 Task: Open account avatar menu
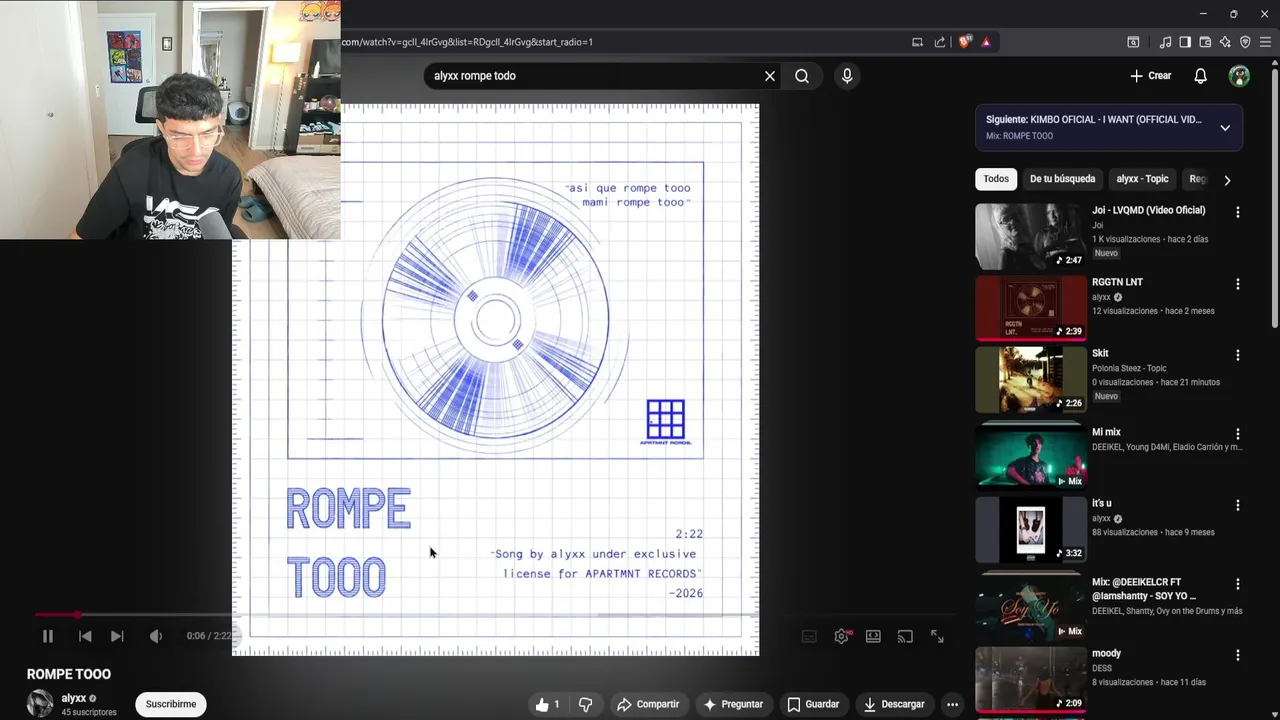1239,76
